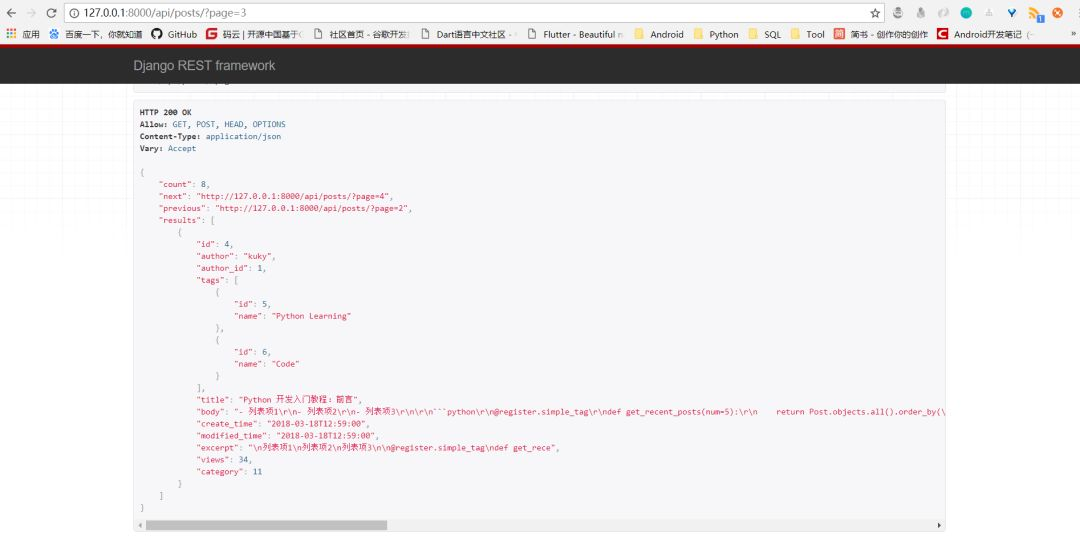The height and width of the screenshot is (545, 1080).
Task: Click the grey person silhouette extension icon
Action: point(921,12)
